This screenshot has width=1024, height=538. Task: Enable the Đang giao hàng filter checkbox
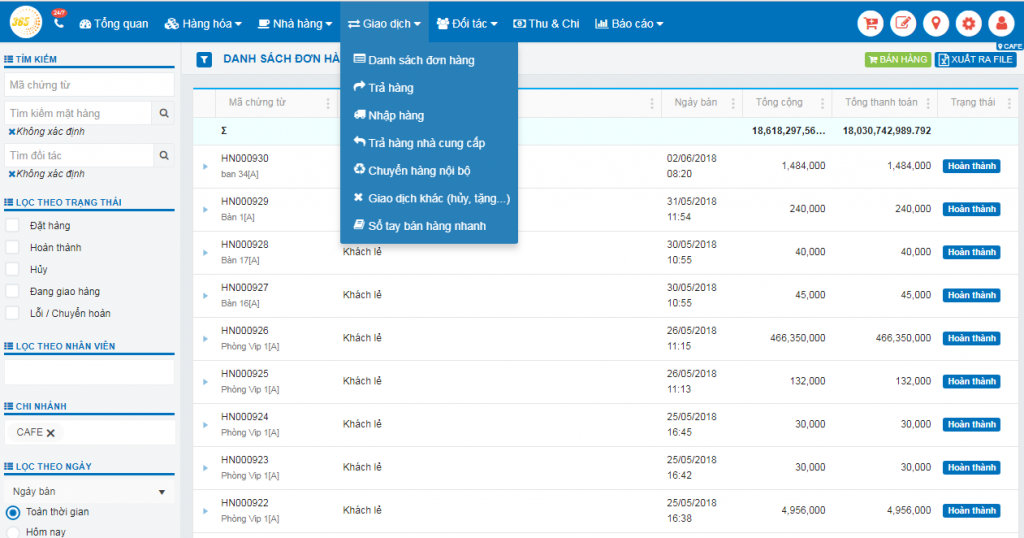[x=12, y=291]
